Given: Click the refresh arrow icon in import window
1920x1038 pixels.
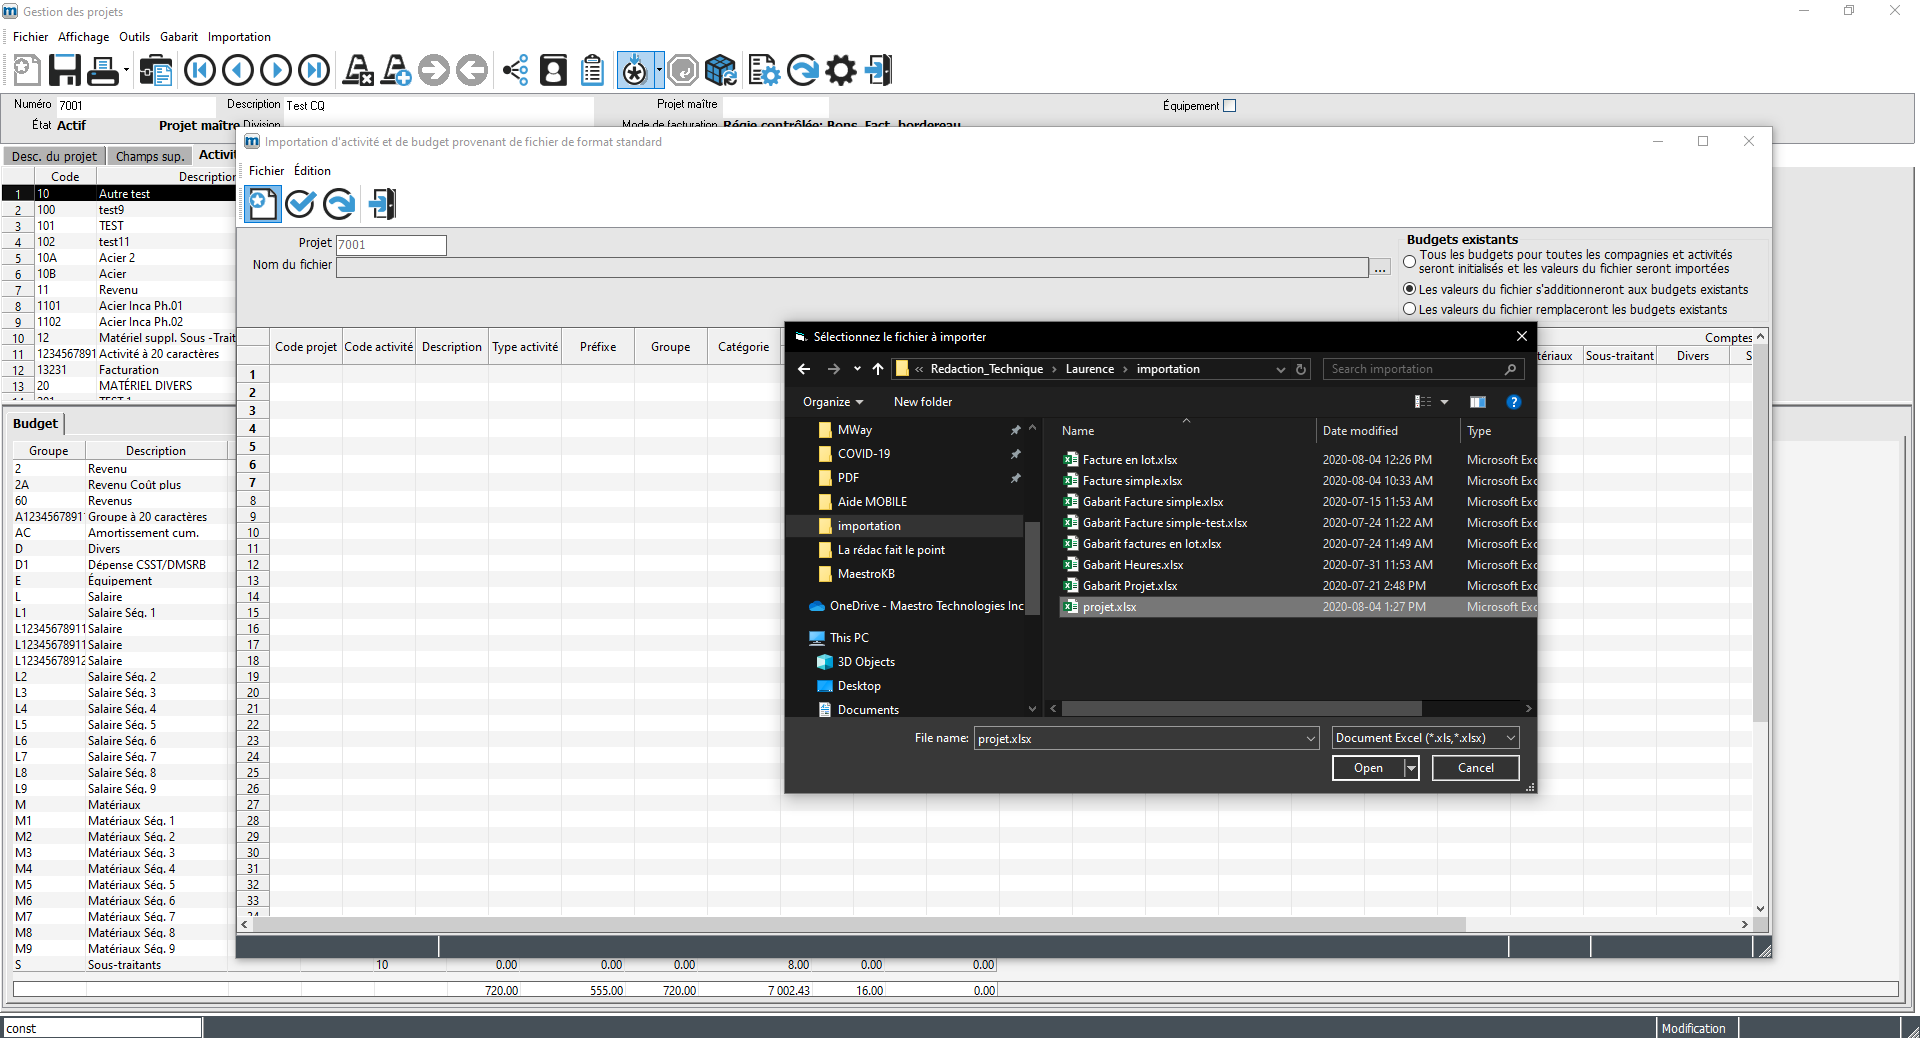Looking at the screenshot, I should 339,204.
